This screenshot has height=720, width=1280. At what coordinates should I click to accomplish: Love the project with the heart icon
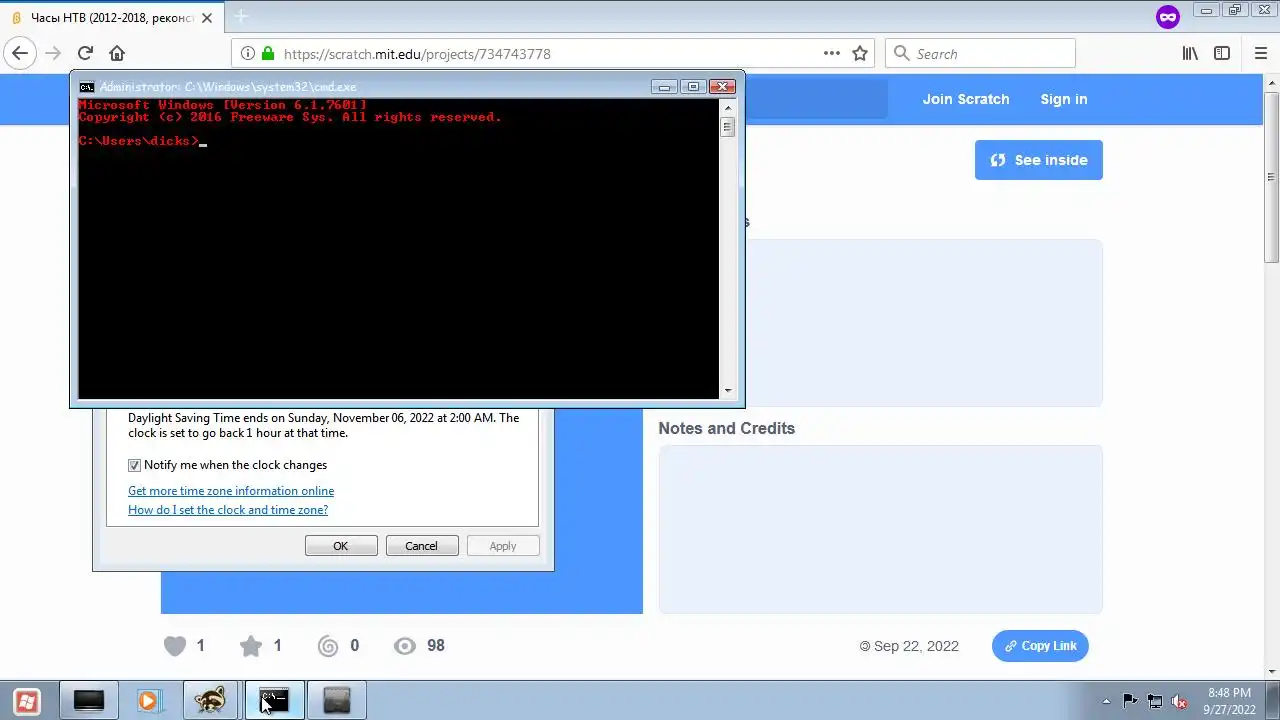(175, 646)
